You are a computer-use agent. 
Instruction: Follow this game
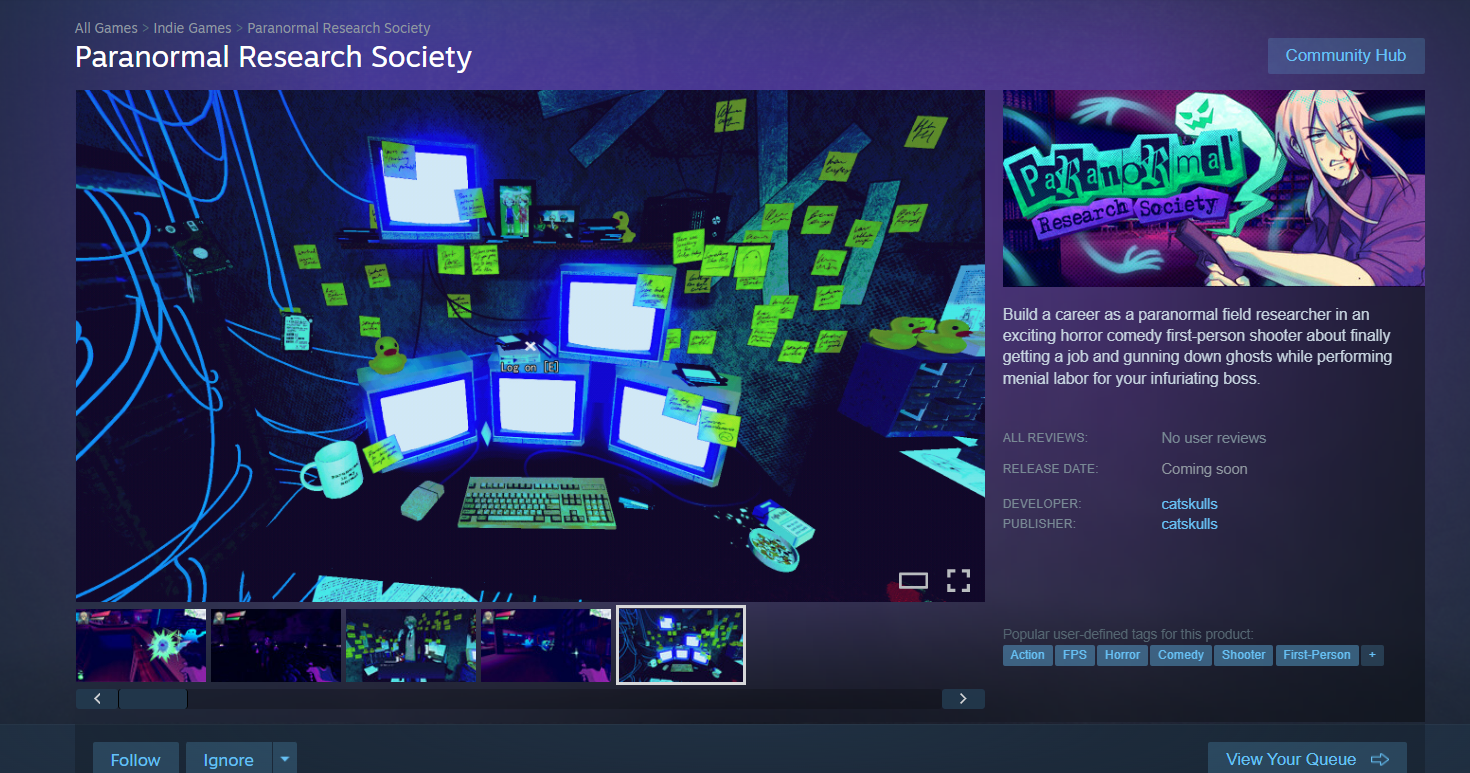coord(135,759)
